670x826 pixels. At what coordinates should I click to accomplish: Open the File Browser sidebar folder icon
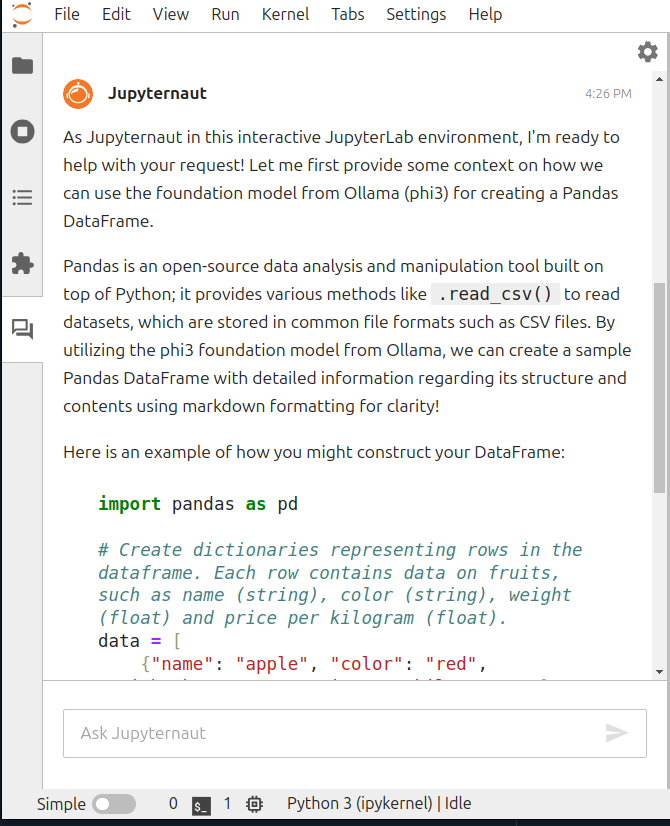[x=23, y=65]
